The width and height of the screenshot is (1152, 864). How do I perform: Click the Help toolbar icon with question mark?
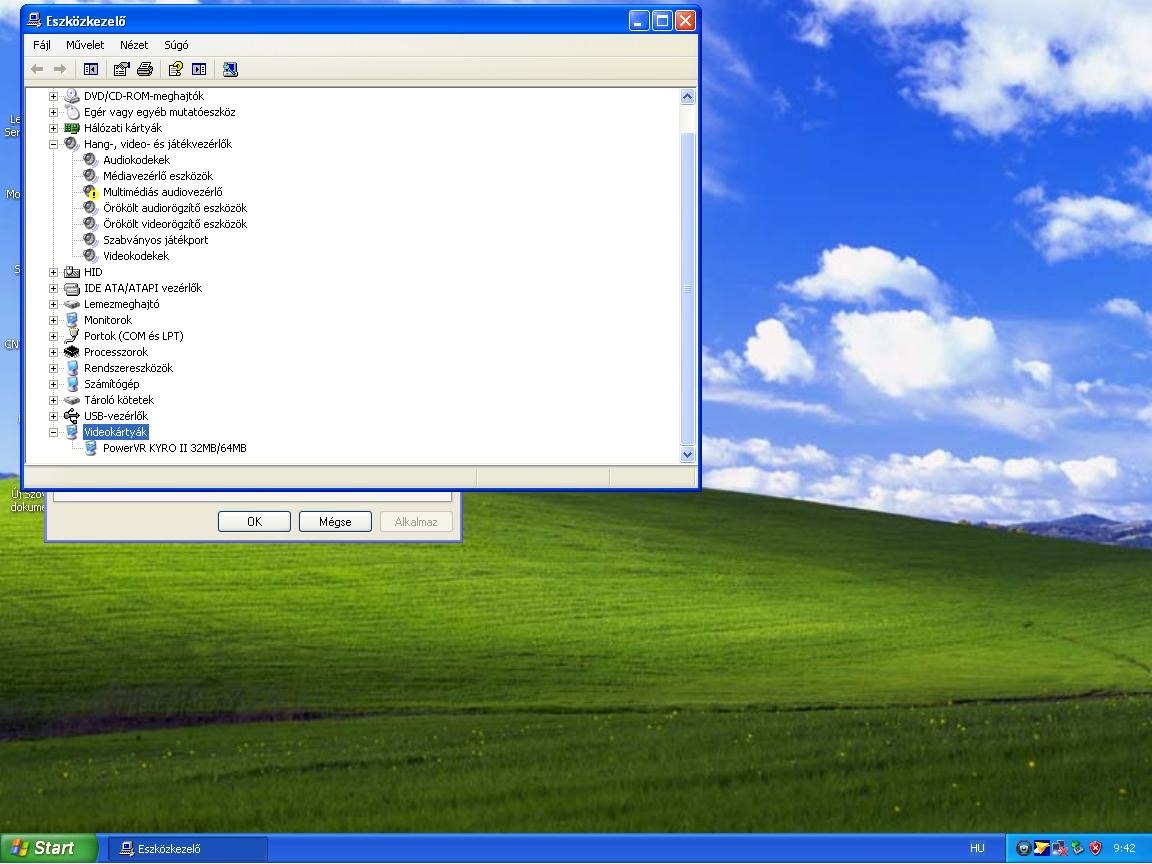[x=176, y=69]
